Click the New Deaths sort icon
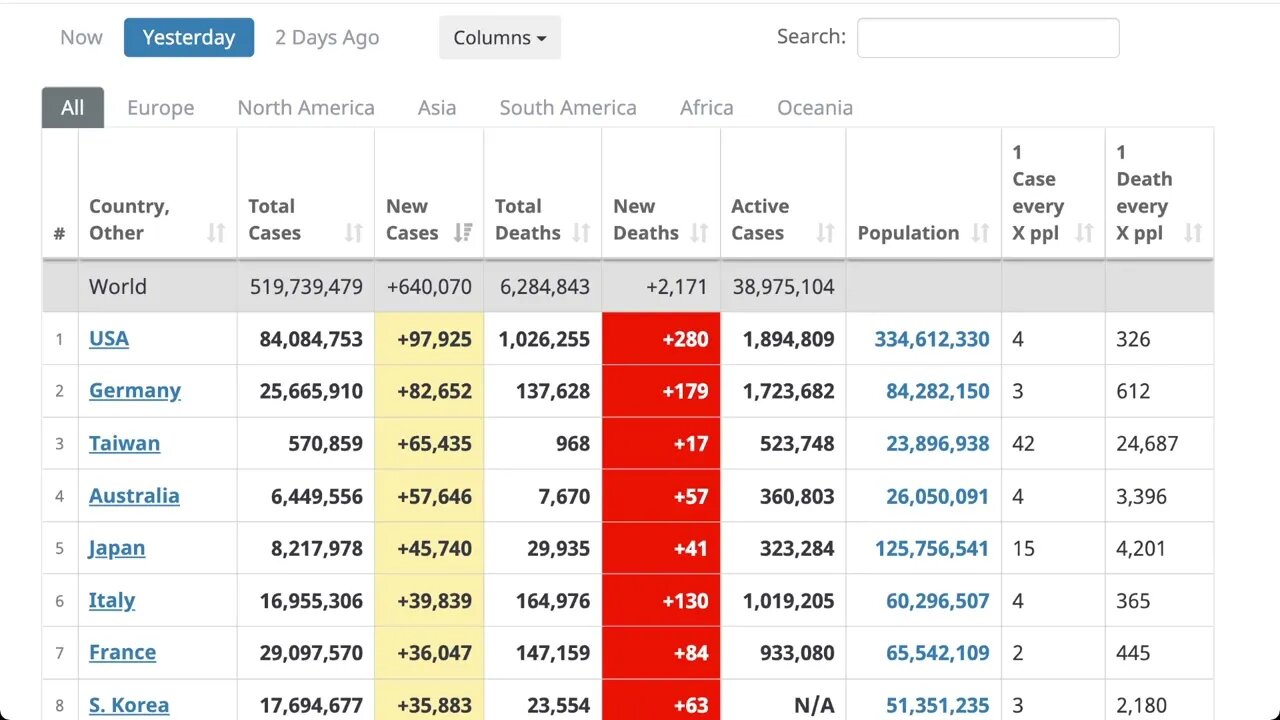 (699, 233)
